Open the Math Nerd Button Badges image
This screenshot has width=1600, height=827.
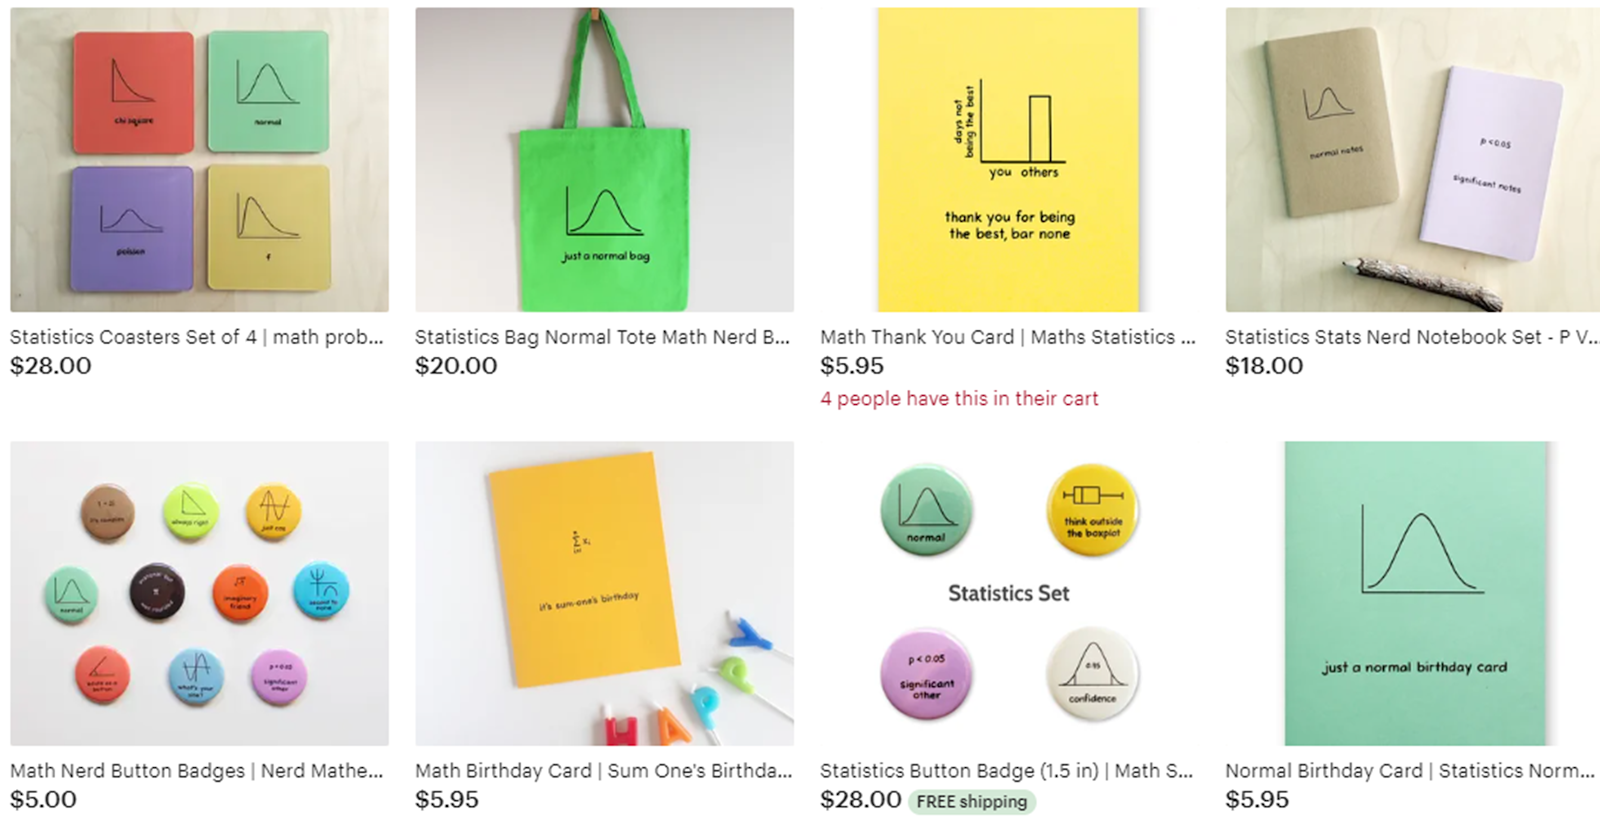pyautogui.click(x=199, y=593)
